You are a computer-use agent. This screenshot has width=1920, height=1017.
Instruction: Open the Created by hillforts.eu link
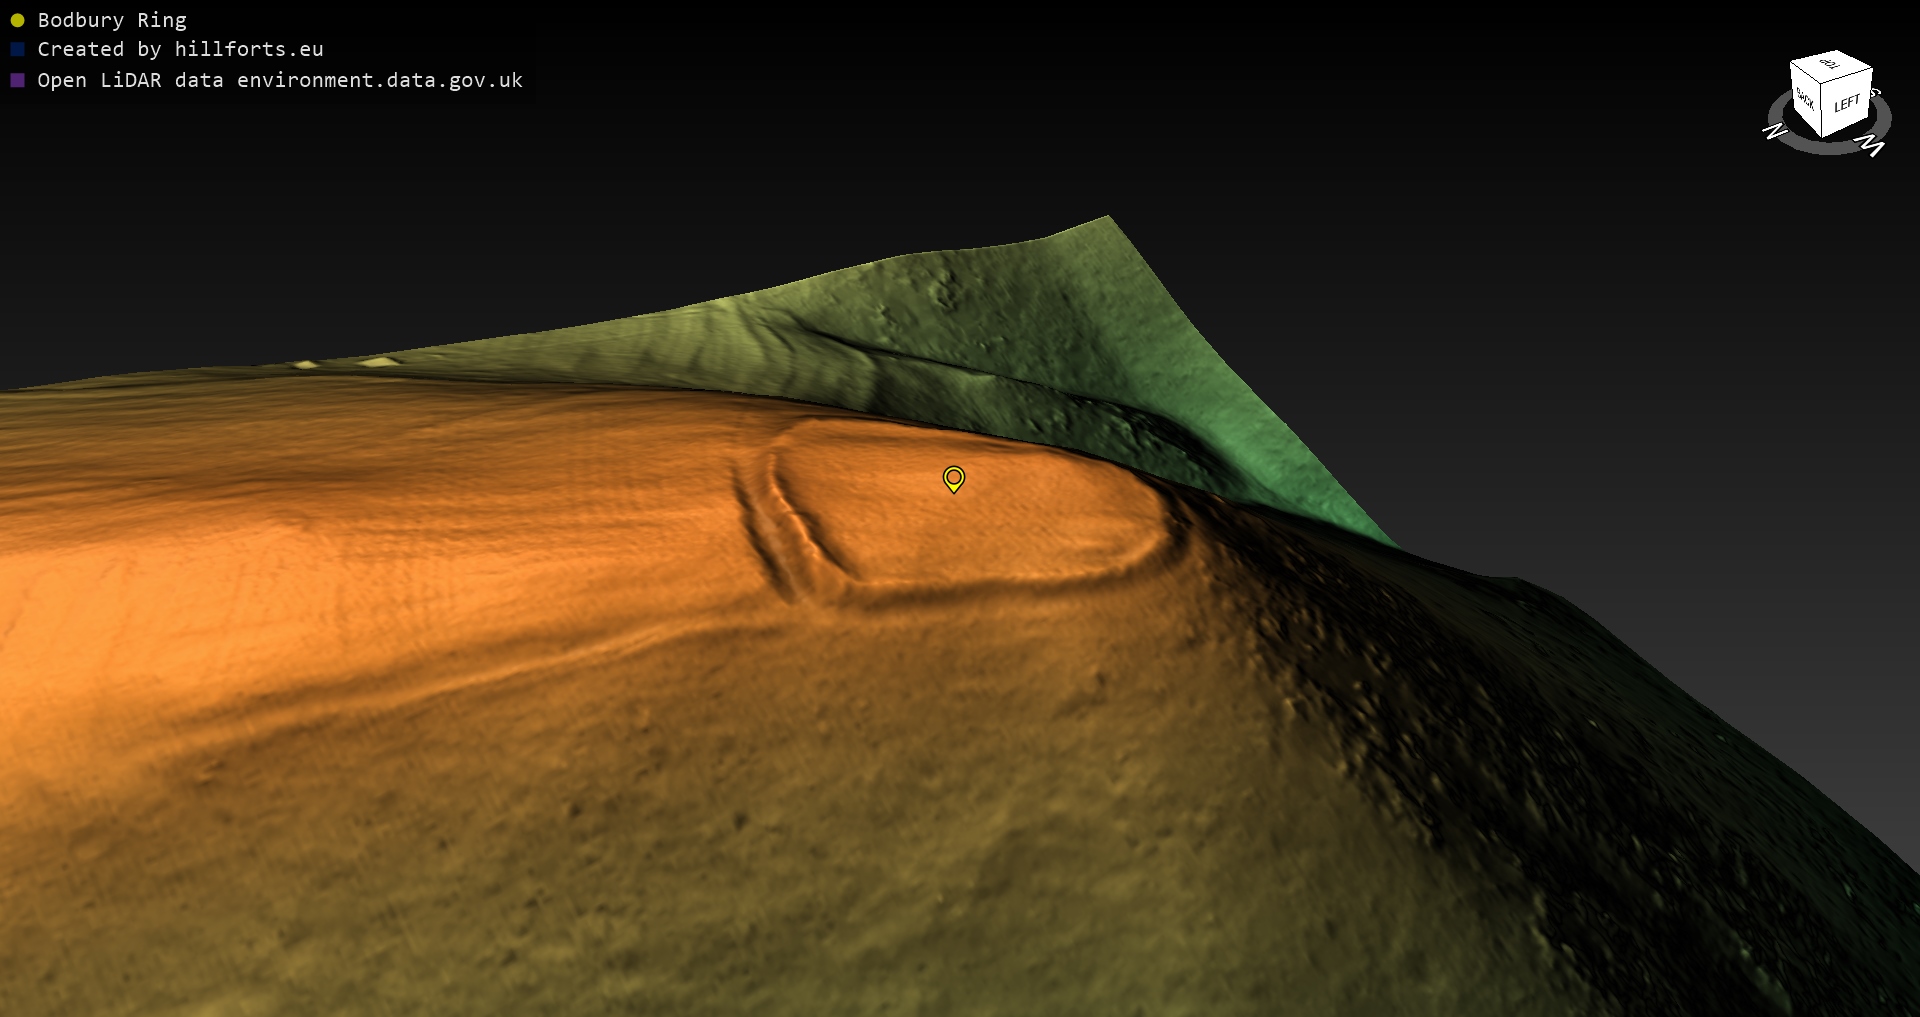click(180, 49)
